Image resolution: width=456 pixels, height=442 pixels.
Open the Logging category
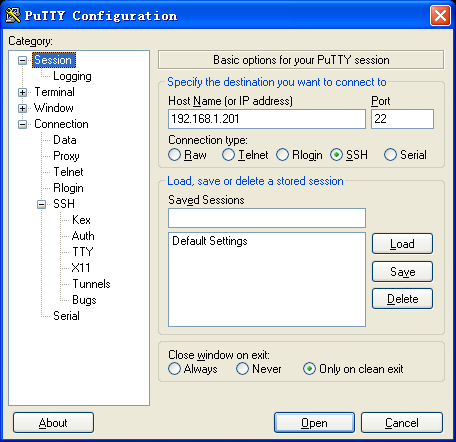click(72, 76)
